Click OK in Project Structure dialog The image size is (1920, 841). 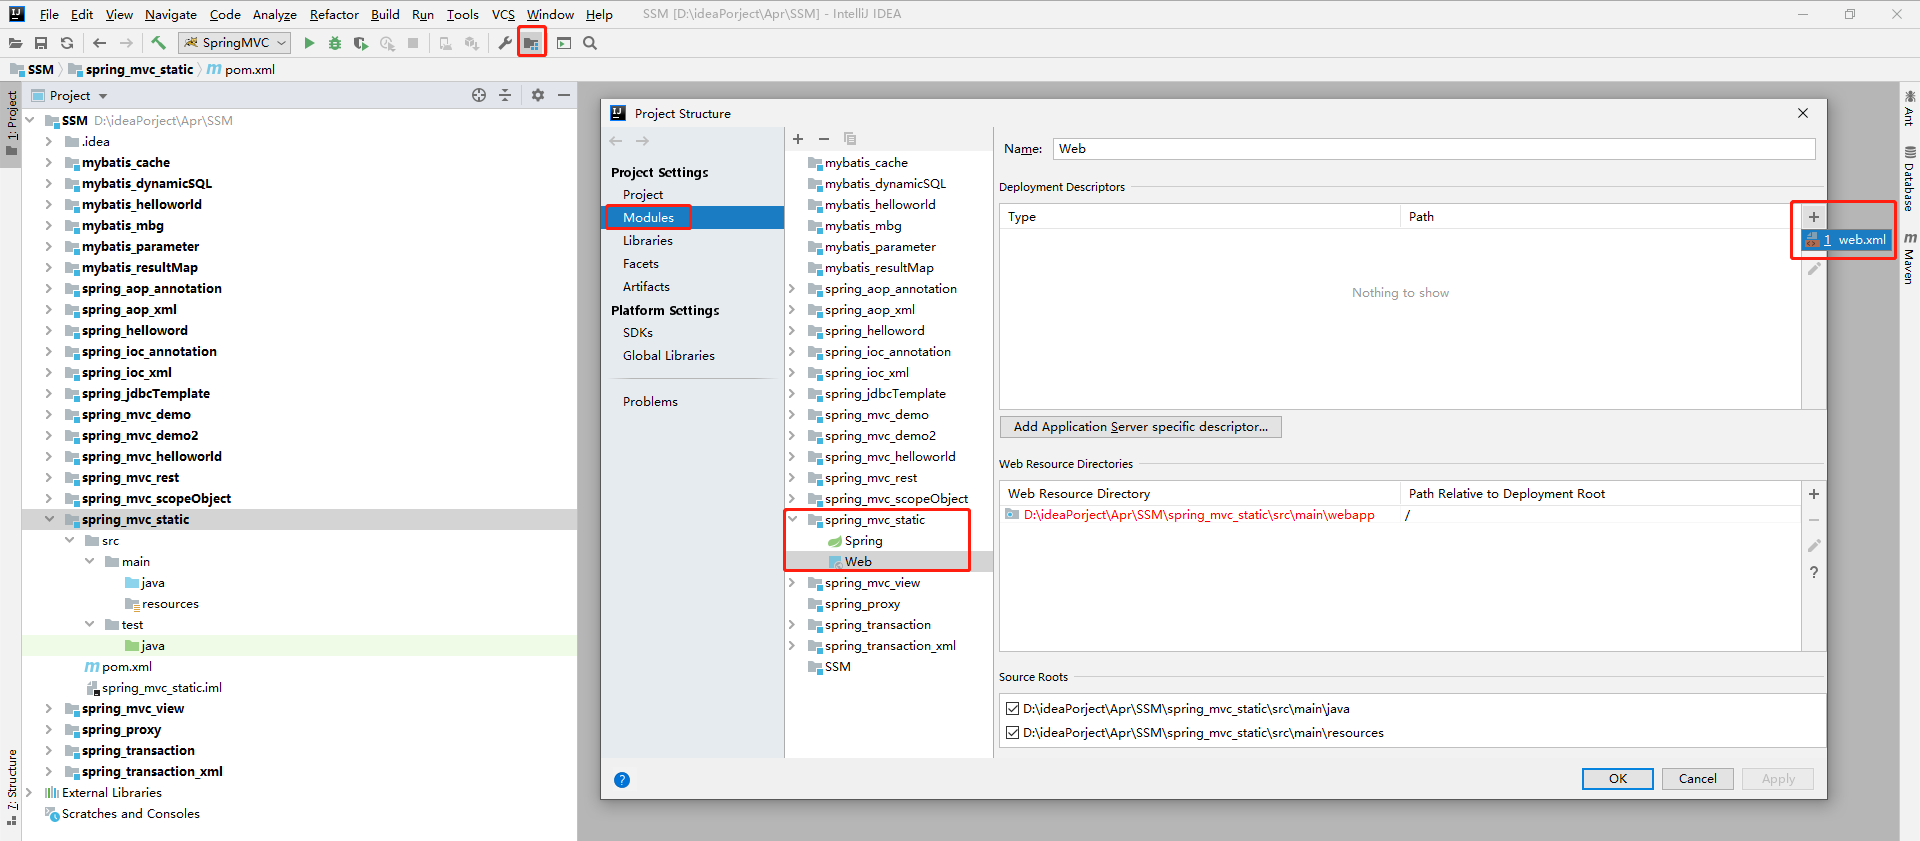click(x=1617, y=779)
